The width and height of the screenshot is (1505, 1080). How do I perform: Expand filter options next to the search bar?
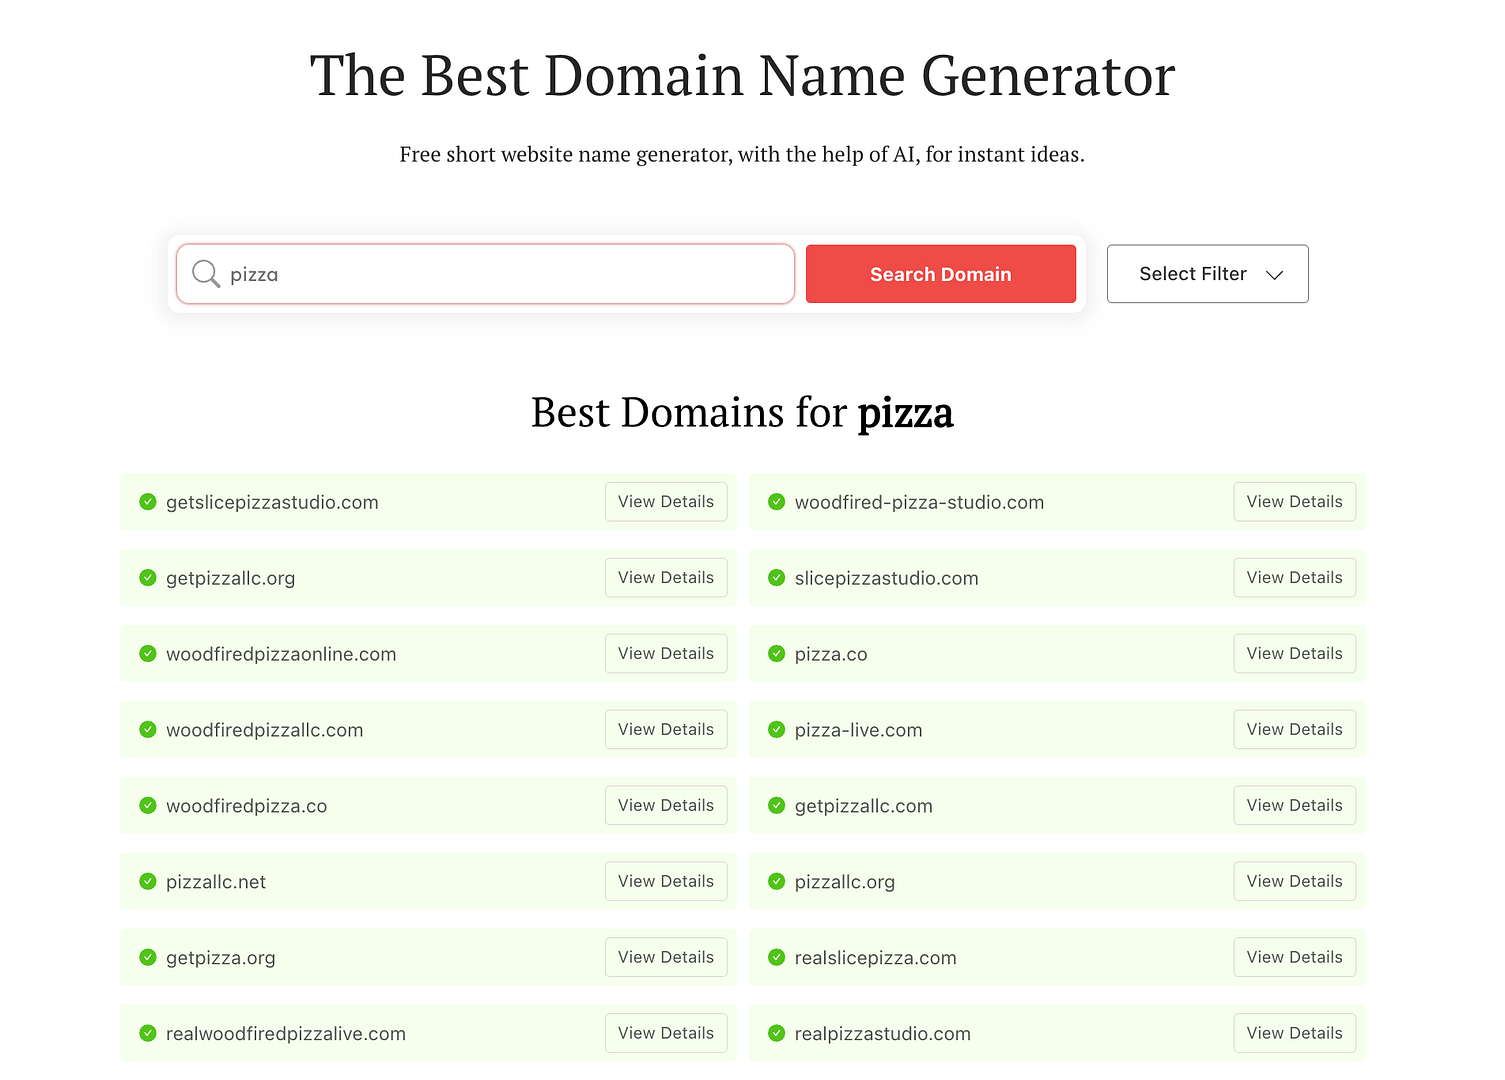(1207, 273)
